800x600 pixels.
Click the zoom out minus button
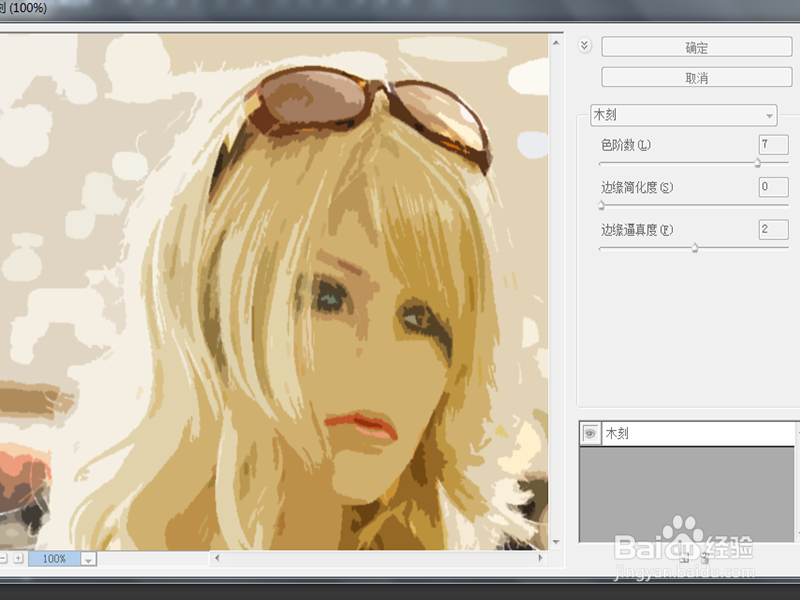click(x=3, y=558)
